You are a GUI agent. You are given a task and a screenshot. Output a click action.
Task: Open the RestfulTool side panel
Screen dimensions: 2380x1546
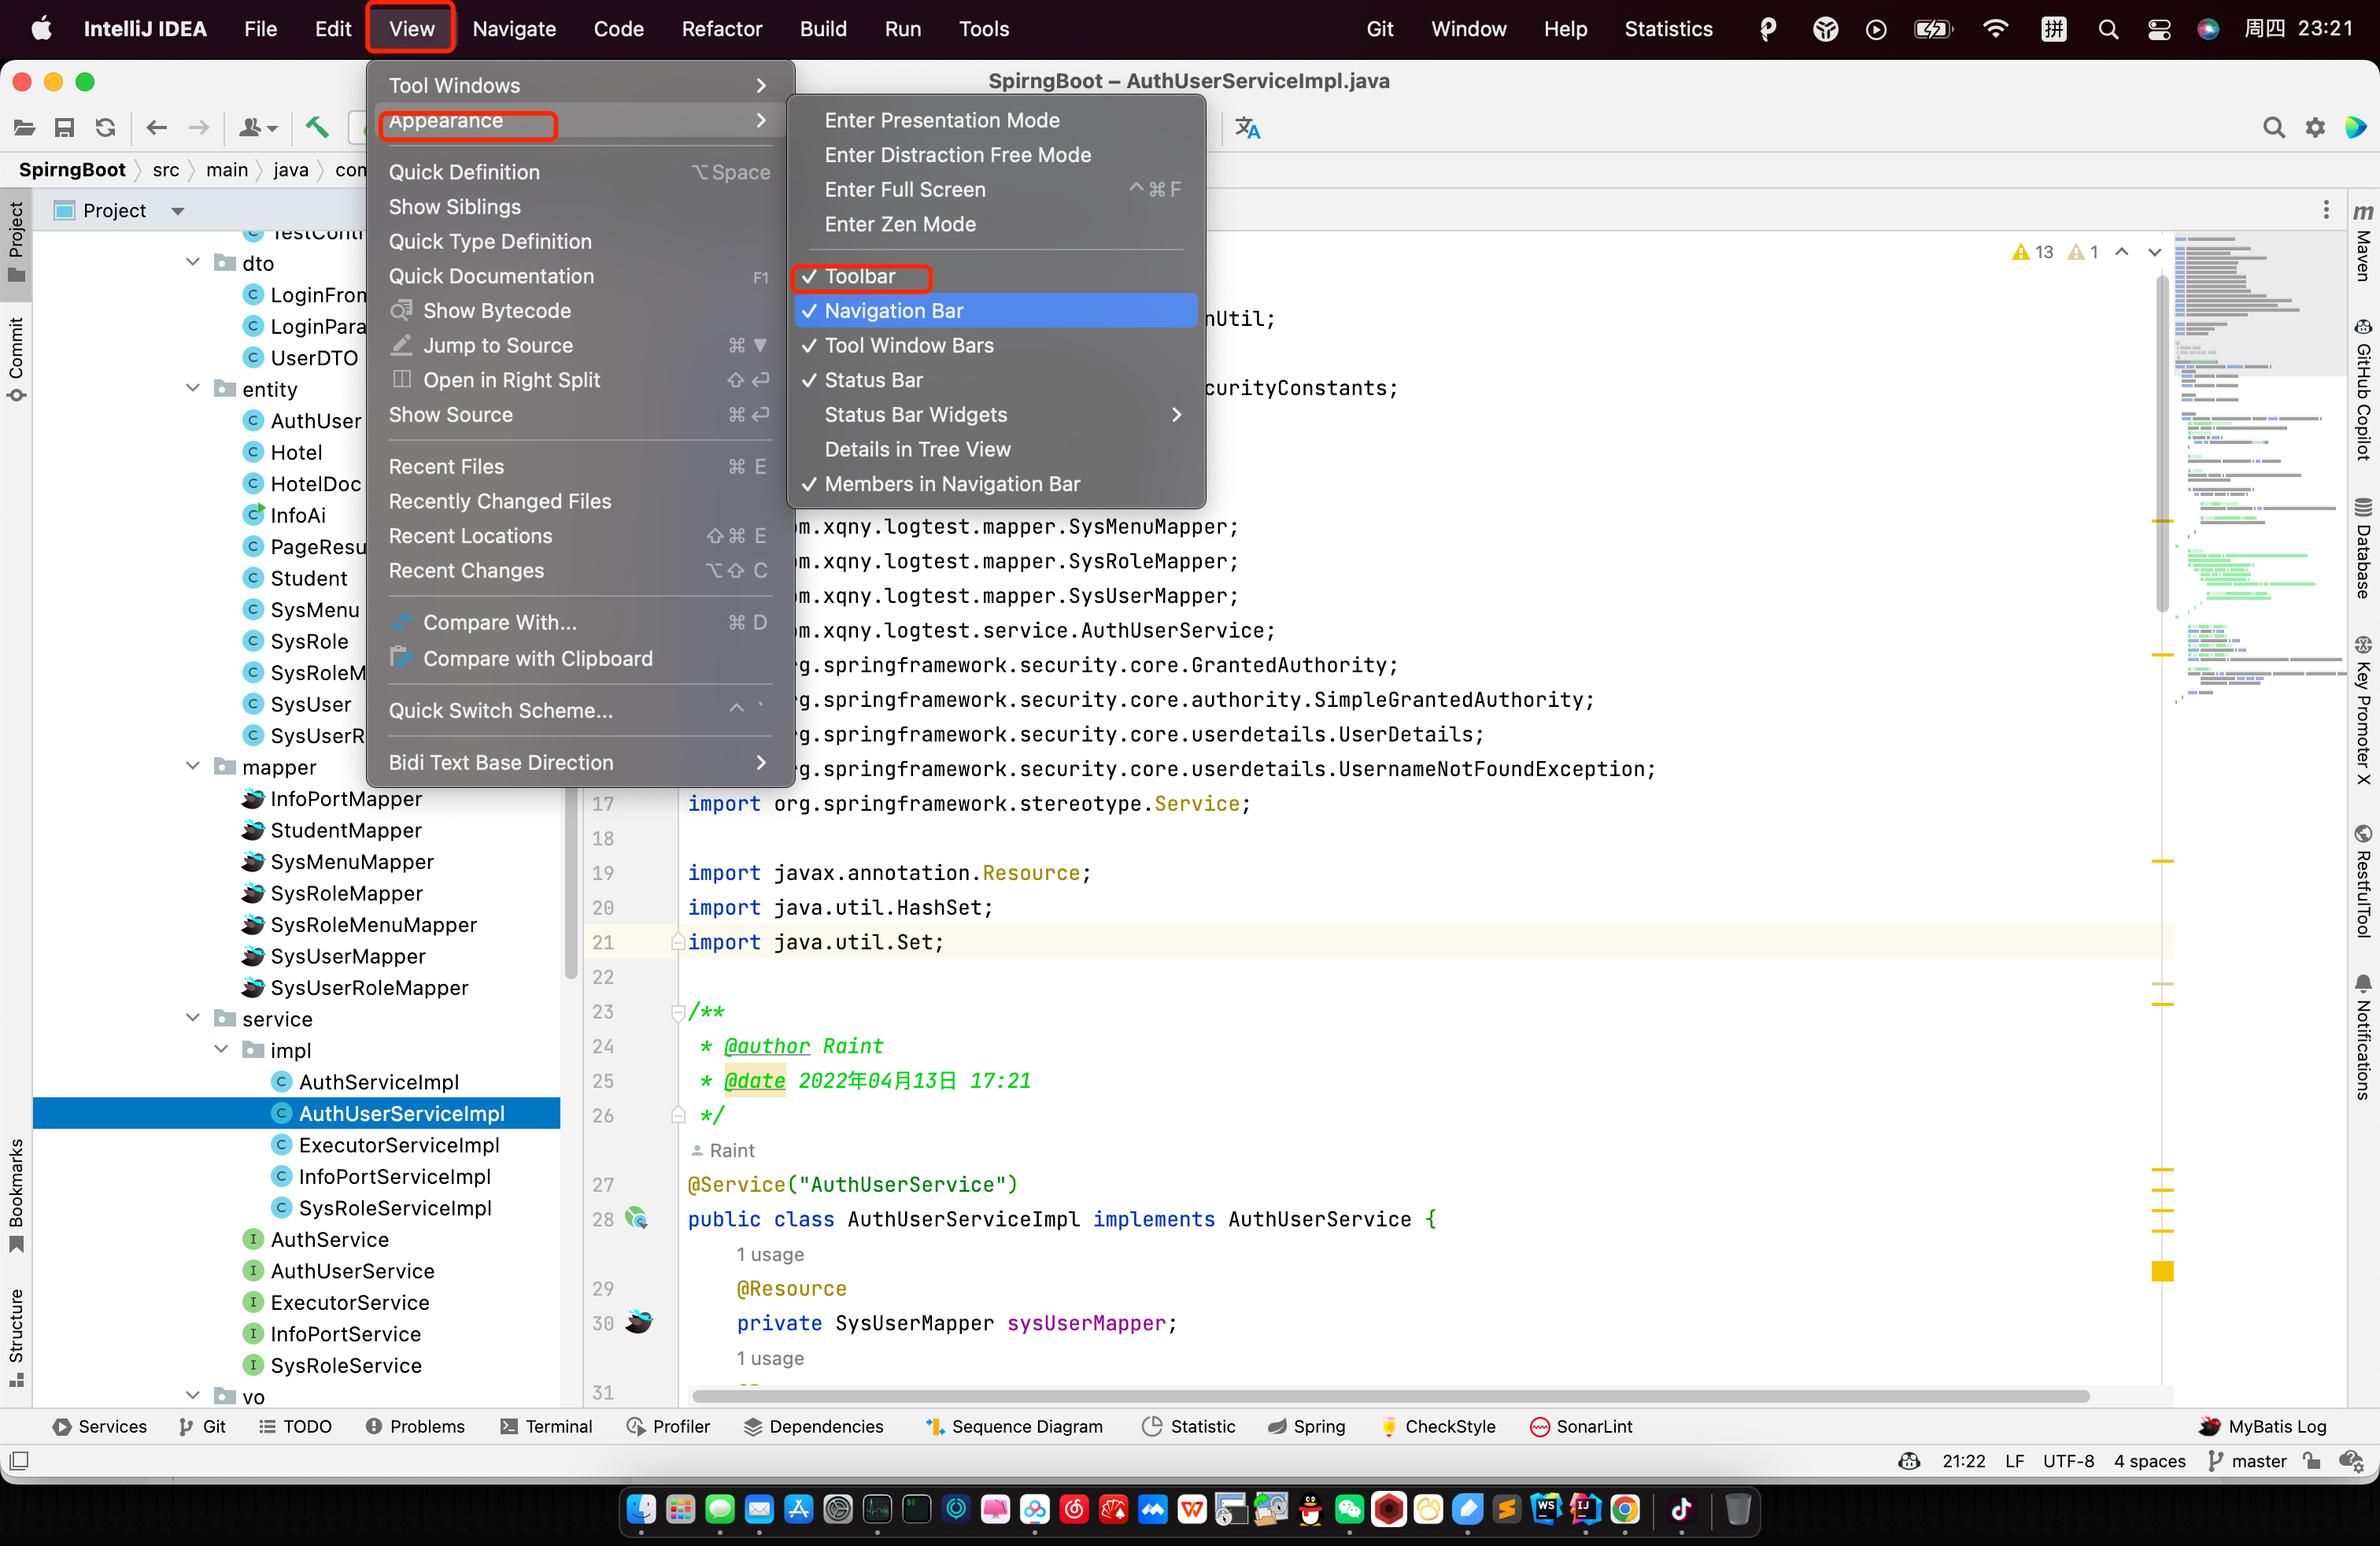click(2363, 881)
